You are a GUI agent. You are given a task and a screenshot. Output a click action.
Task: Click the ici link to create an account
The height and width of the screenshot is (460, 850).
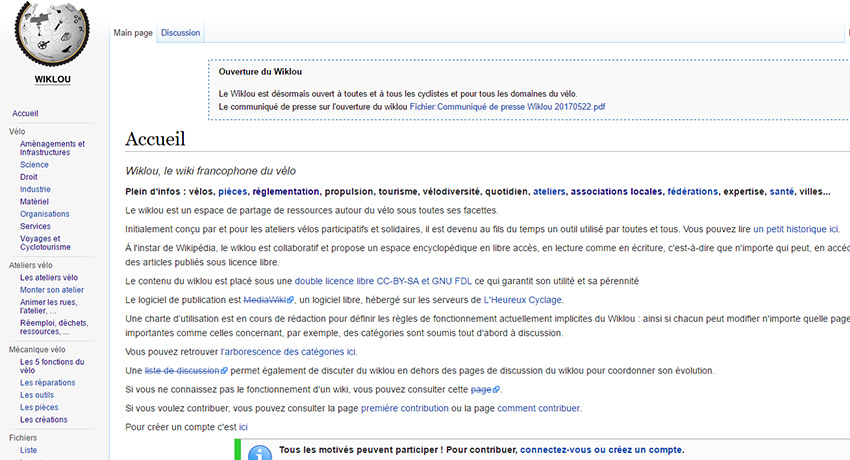(x=243, y=427)
